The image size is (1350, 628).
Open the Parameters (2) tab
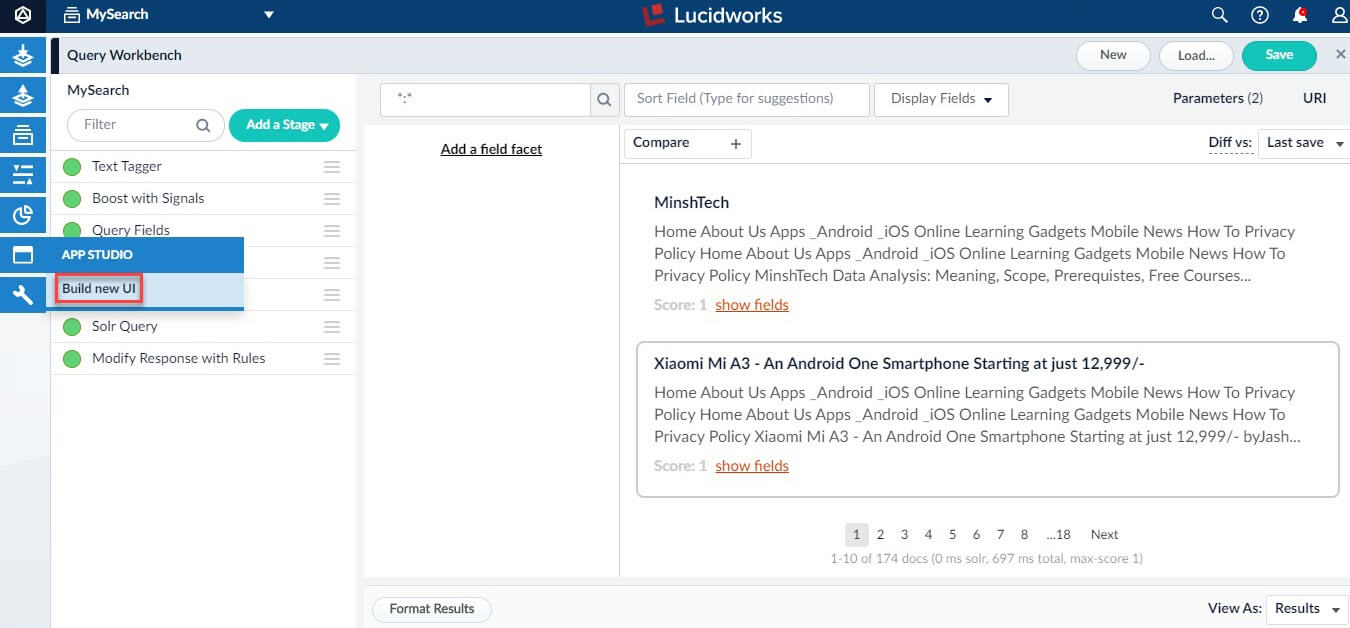click(x=1217, y=98)
